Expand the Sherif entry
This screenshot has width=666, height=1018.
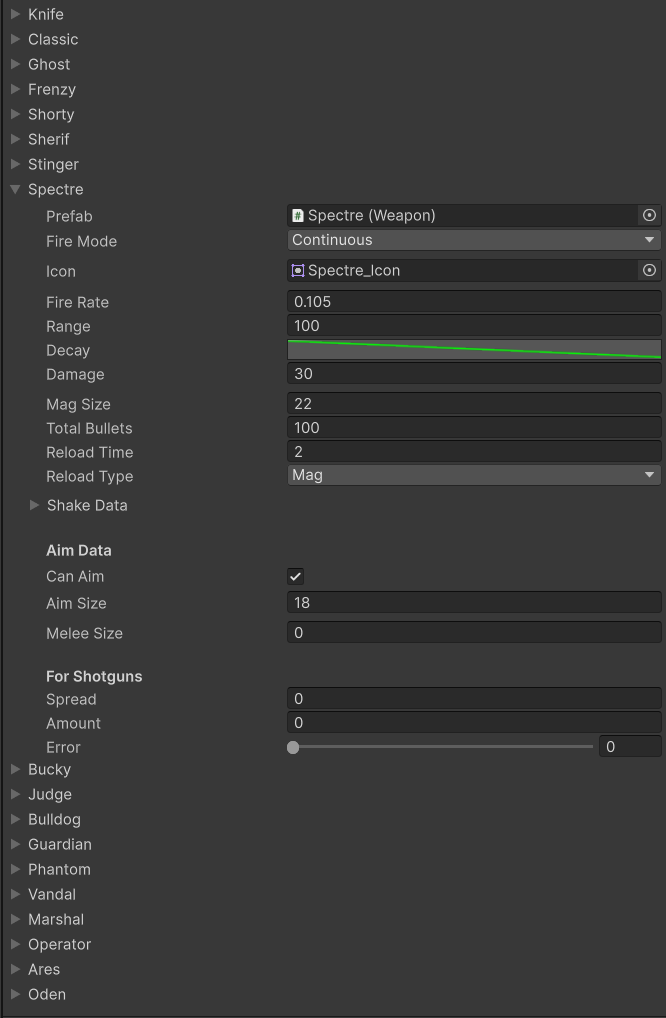(16, 139)
